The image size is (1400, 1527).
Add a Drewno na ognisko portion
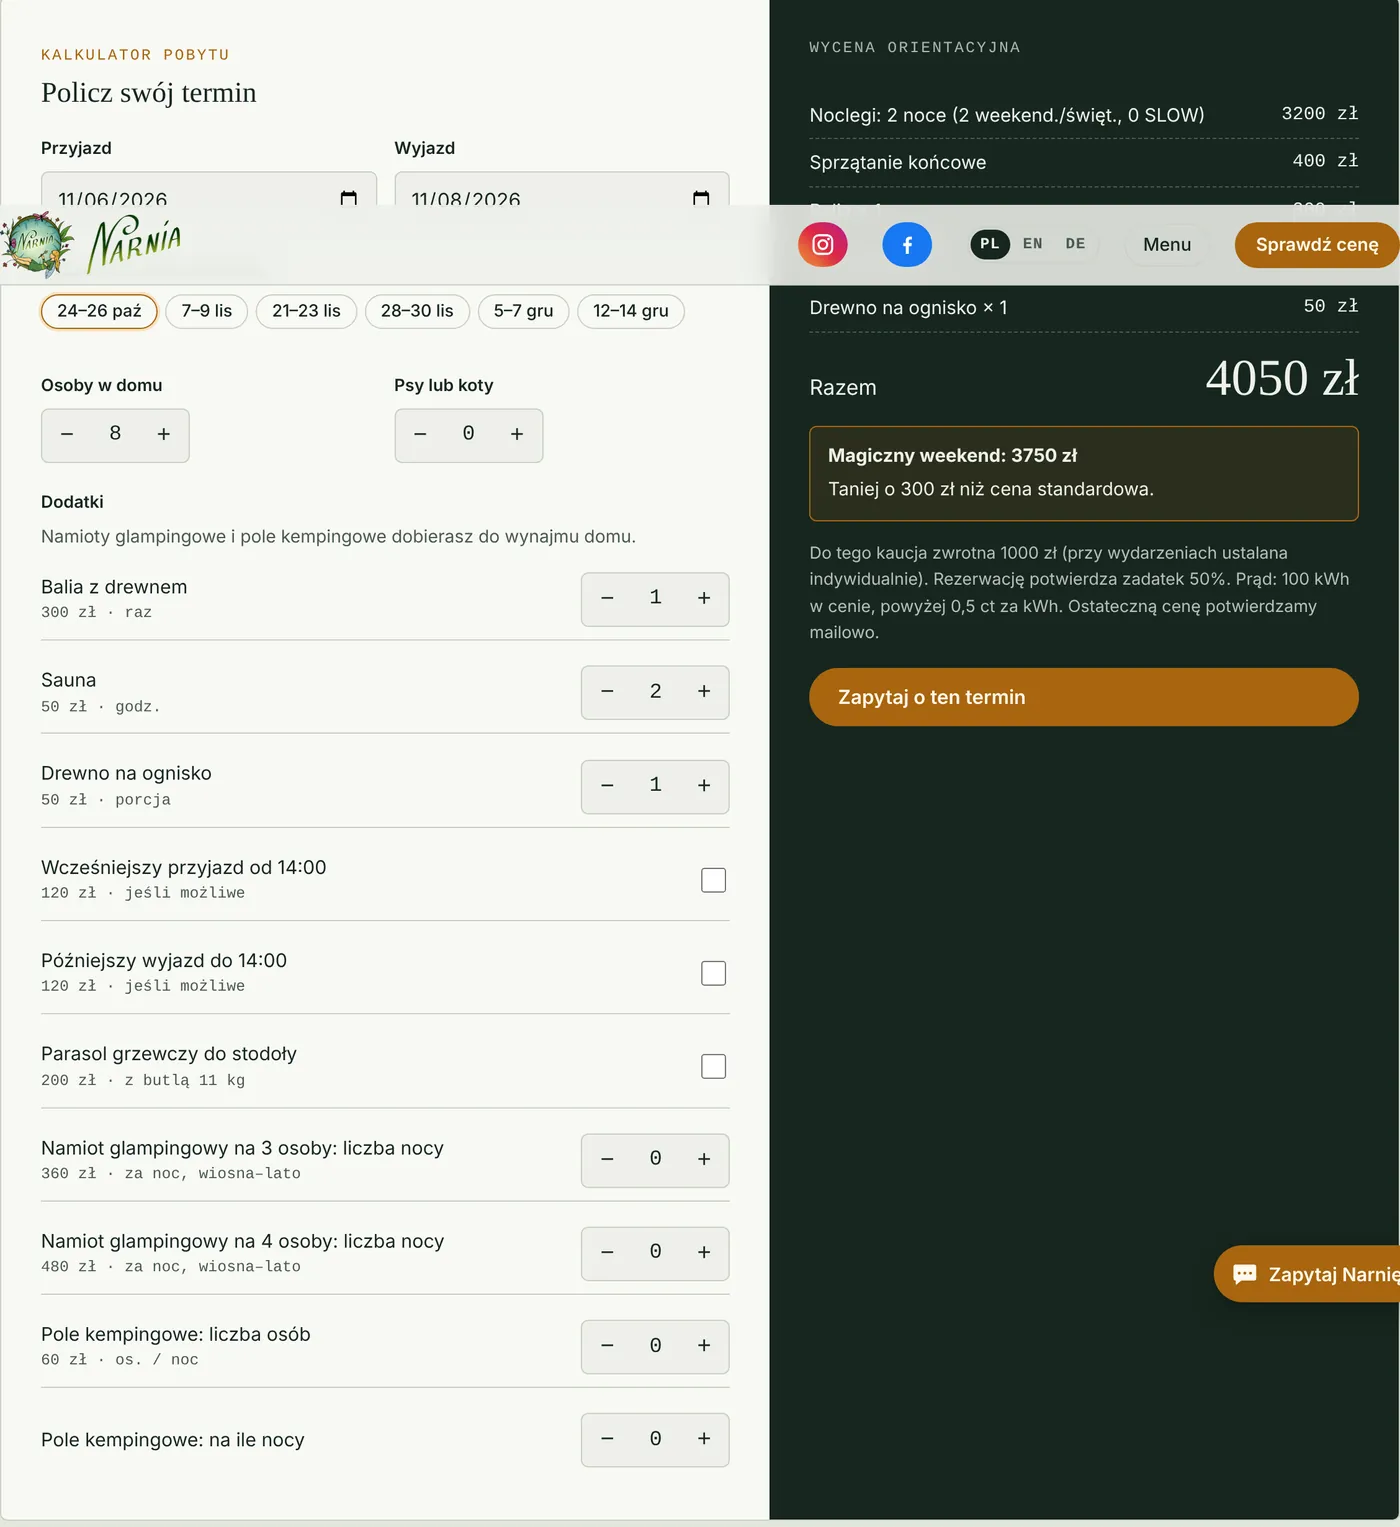[x=704, y=786]
